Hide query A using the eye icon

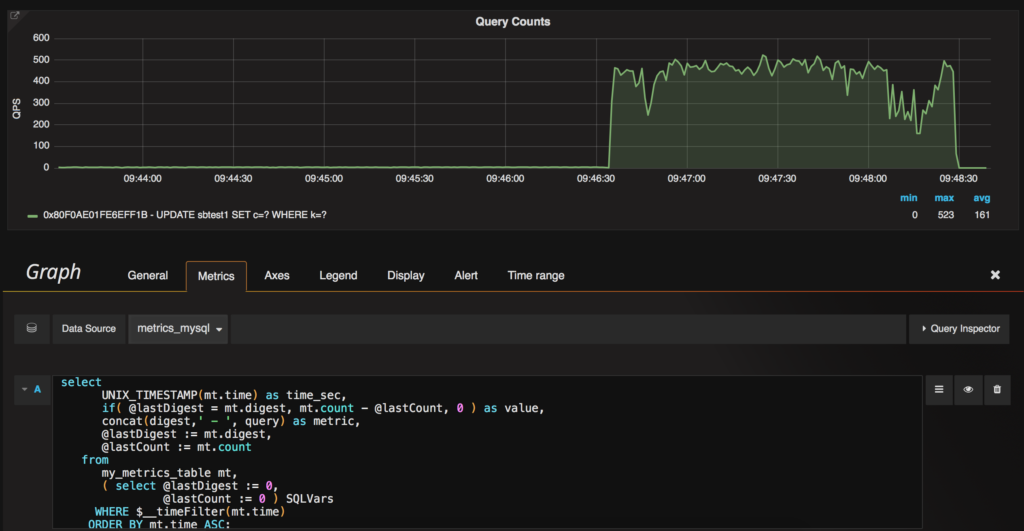click(x=968, y=391)
